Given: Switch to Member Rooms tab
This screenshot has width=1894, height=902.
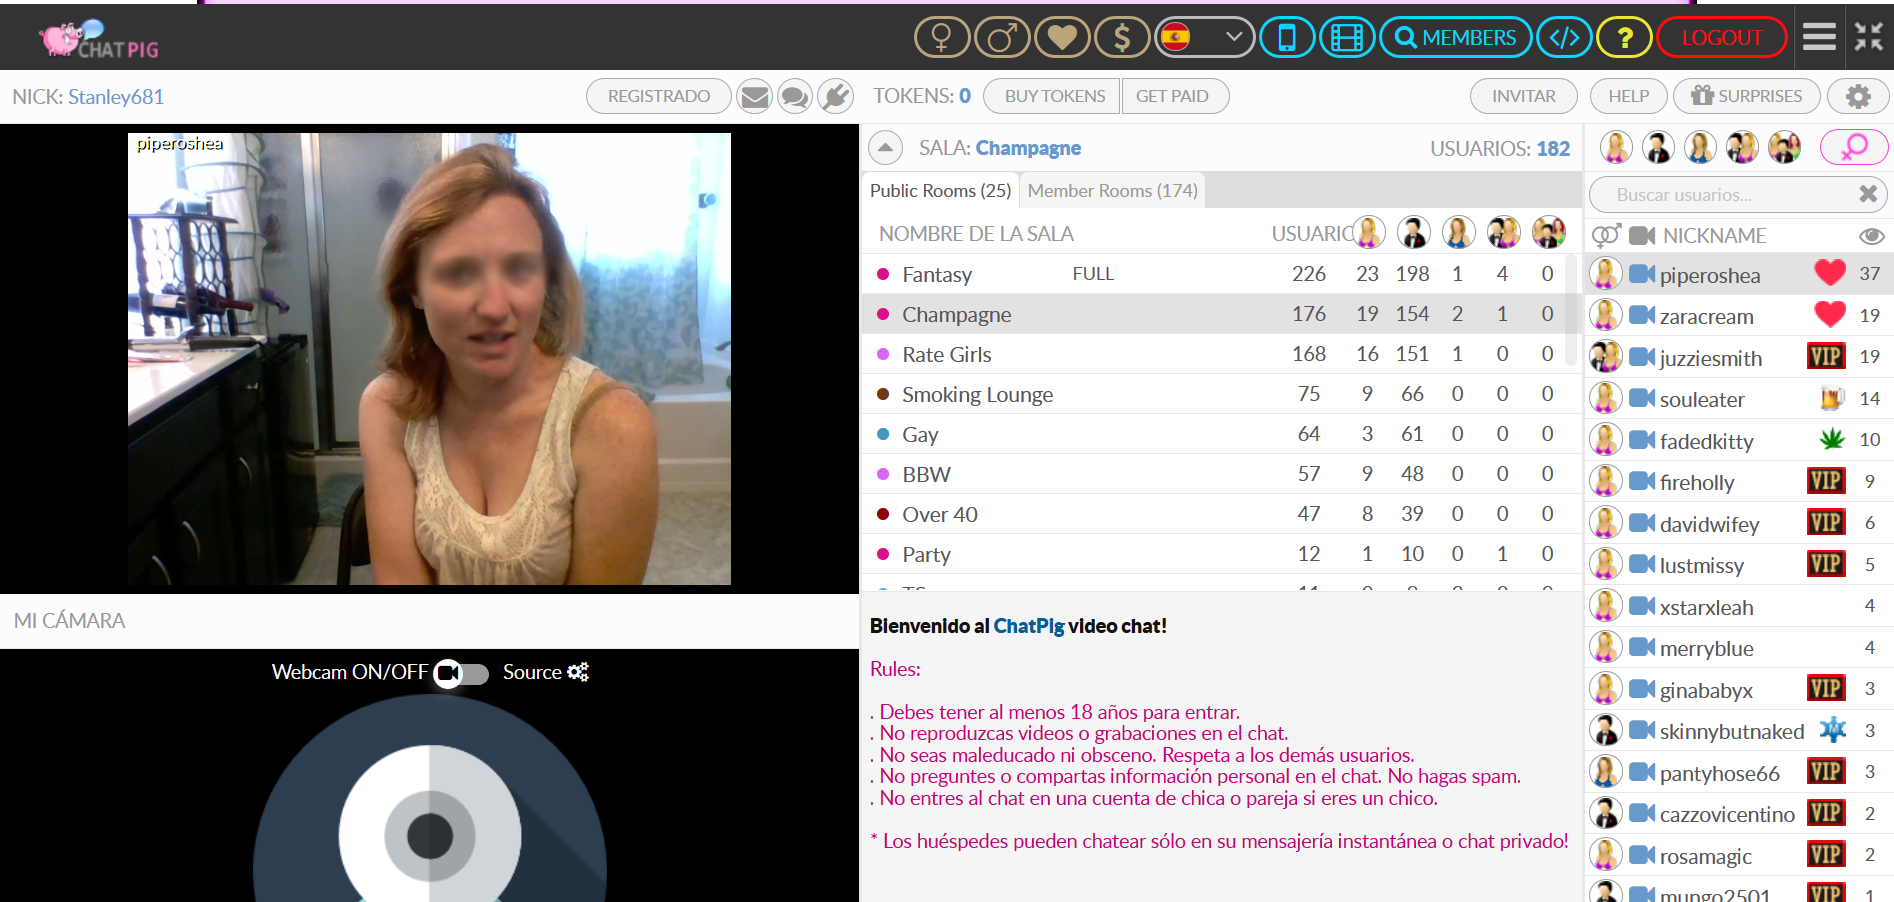Looking at the screenshot, I should (1112, 190).
